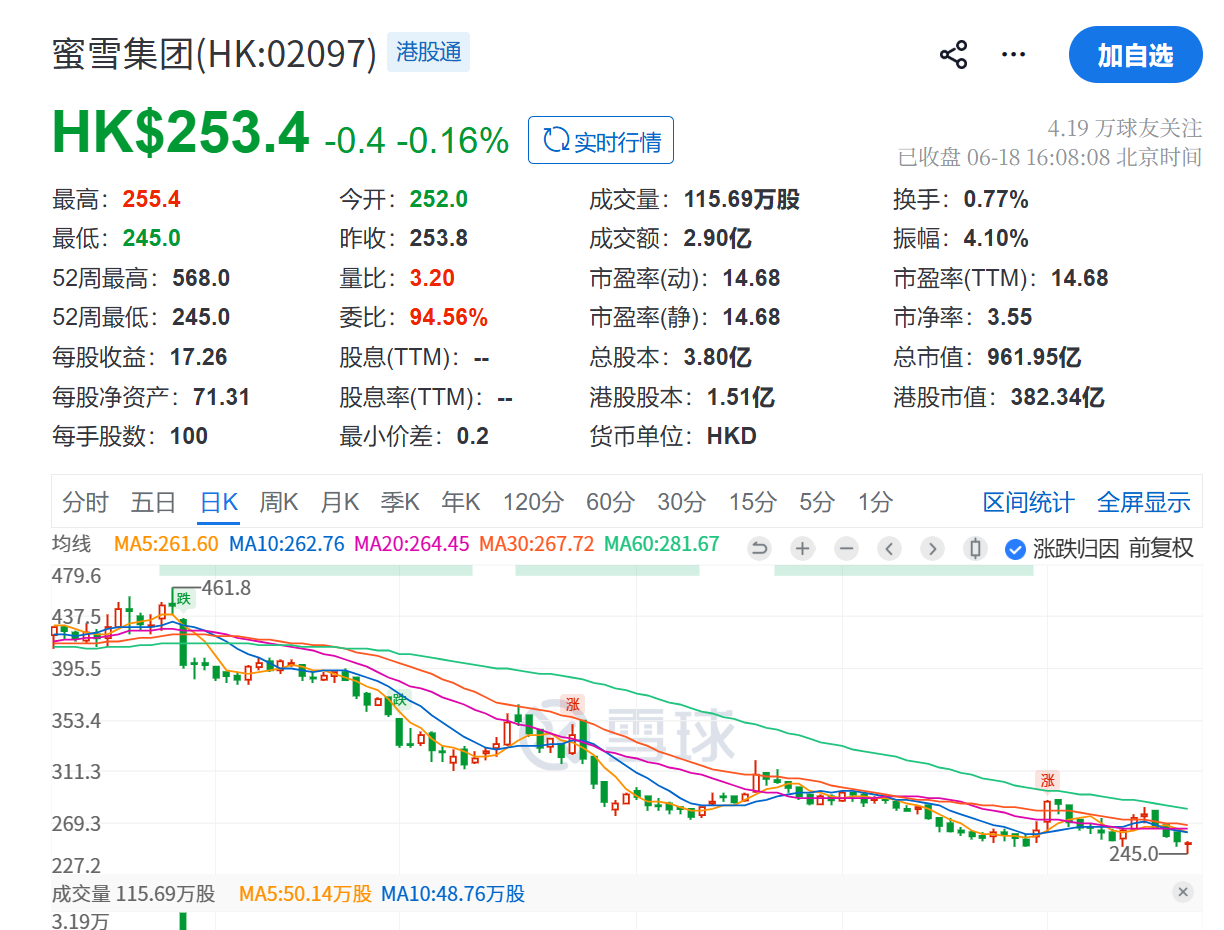Click the MA20:264.45 indicator label
Image resolution: width=1224 pixels, height=930 pixels.
click(412, 544)
